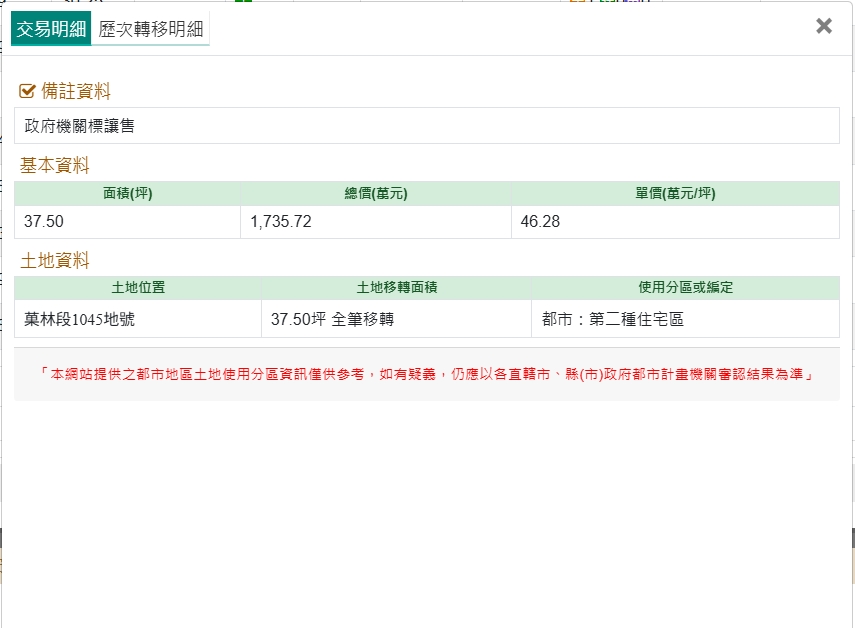Switch to the 交易明細 tab

point(51,29)
